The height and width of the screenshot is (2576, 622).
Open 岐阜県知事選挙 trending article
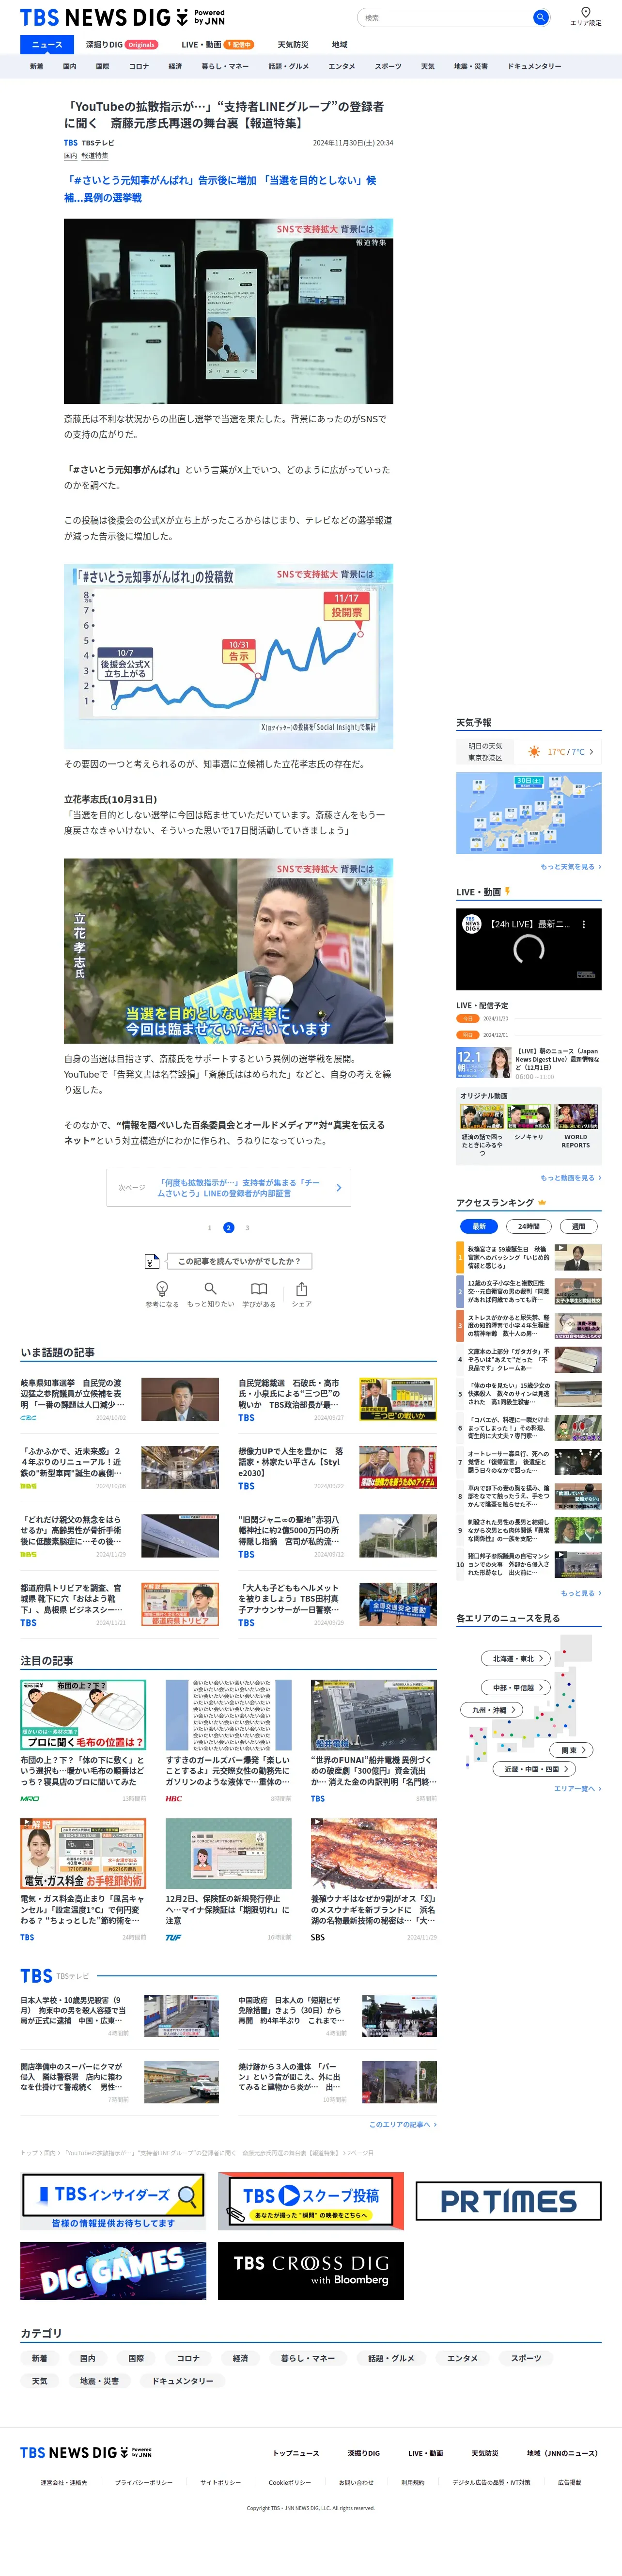click(120, 1399)
